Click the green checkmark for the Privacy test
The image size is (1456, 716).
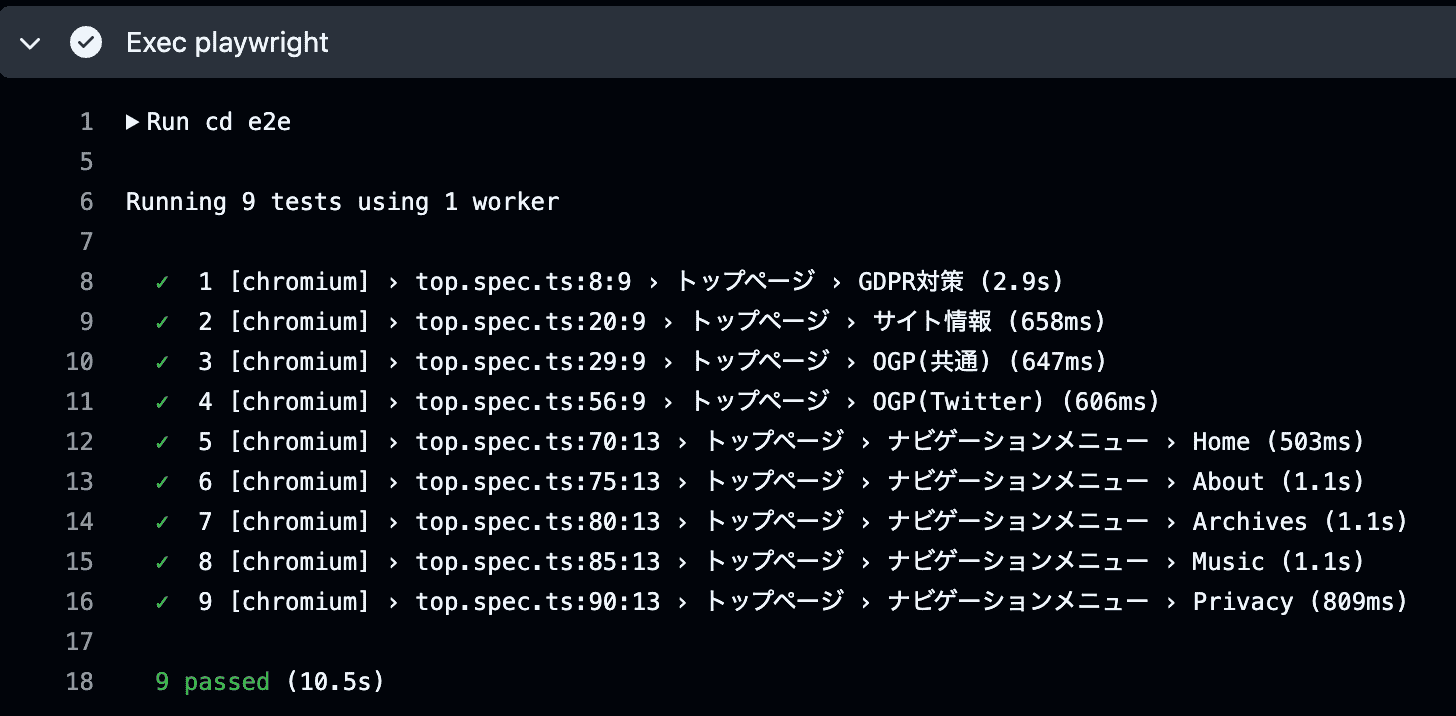(x=162, y=602)
